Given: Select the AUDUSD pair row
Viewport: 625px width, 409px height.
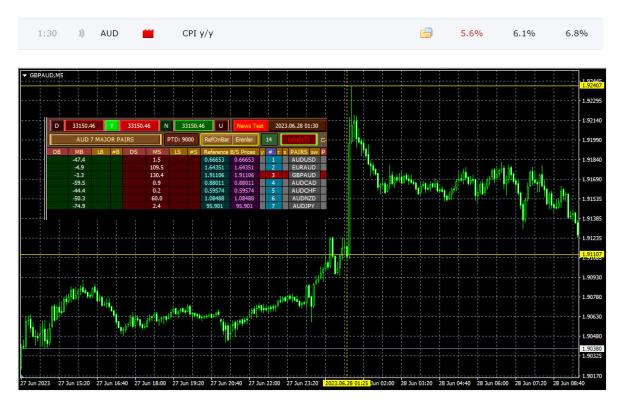Looking at the screenshot, I should click(x=304, y=159).
